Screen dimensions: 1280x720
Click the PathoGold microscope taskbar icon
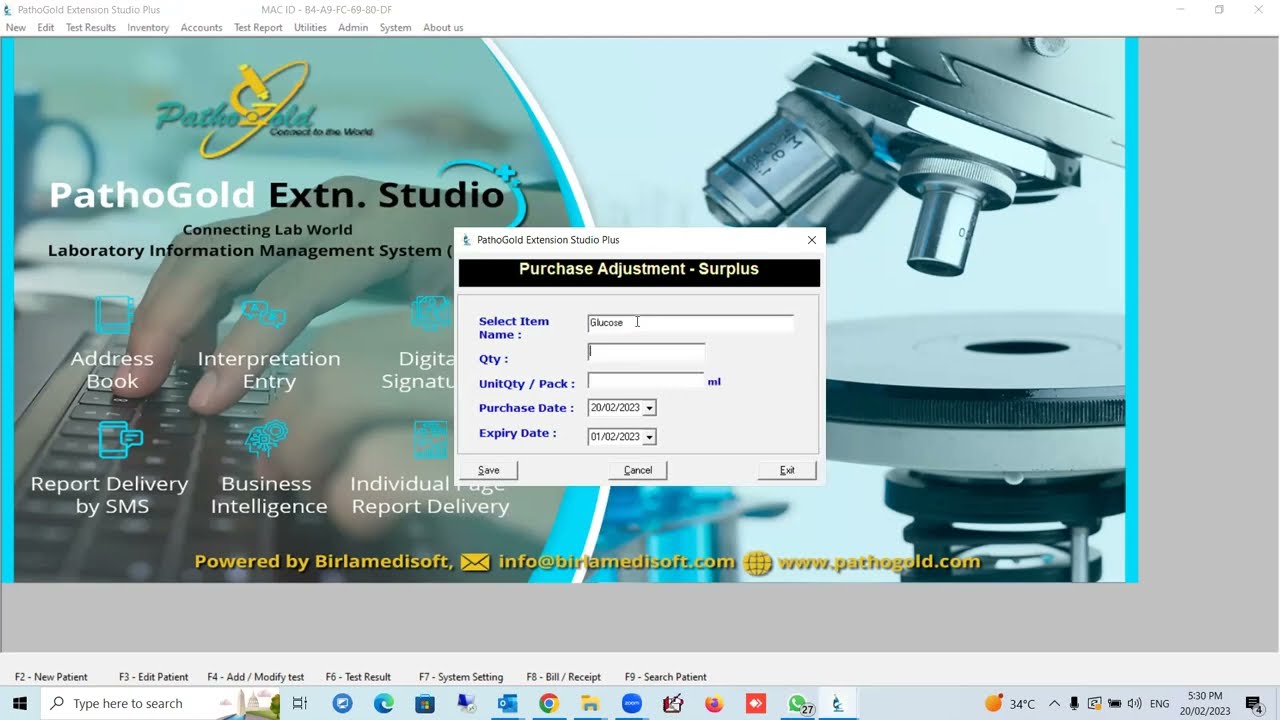coord(838,703)
